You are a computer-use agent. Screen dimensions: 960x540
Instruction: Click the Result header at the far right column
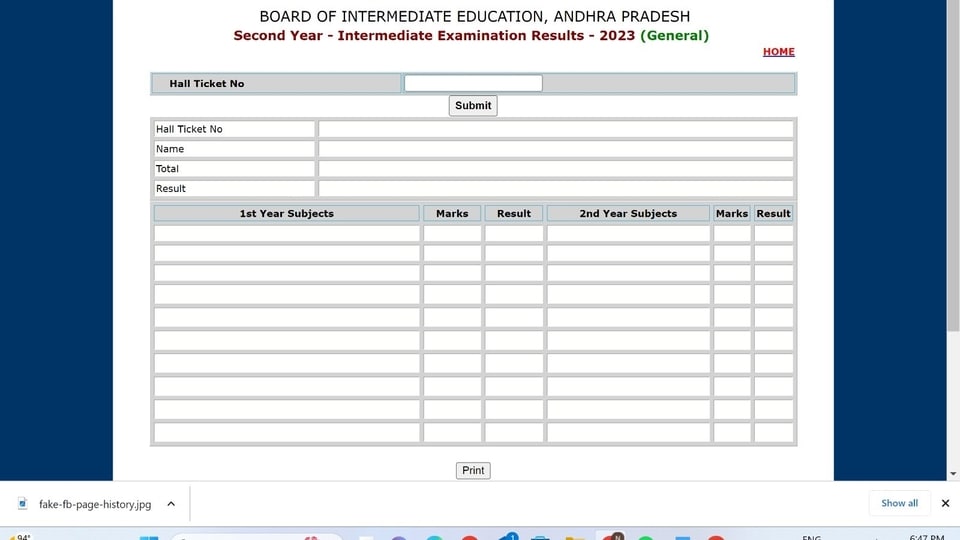(x=773, y=214)
